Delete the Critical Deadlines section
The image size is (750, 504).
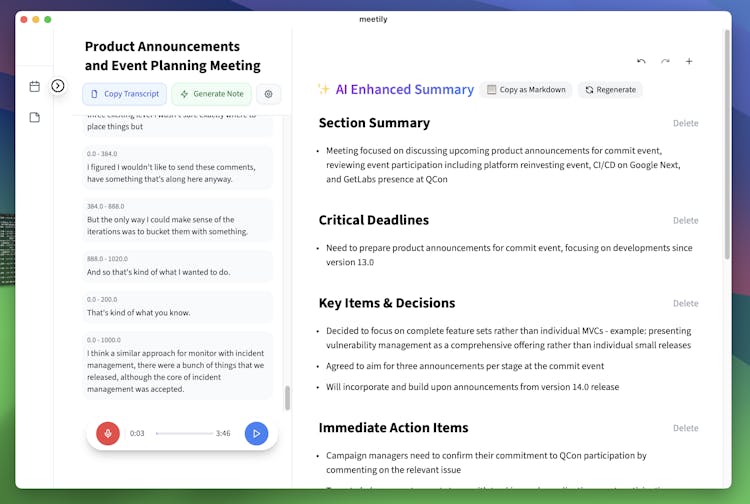click(685, 220)
